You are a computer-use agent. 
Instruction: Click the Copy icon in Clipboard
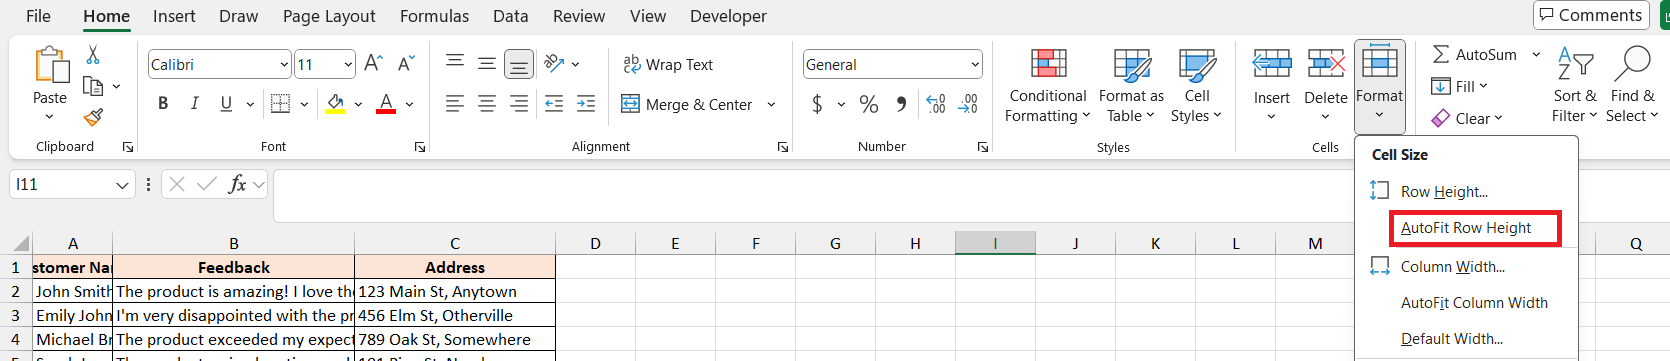coord(93,86)
